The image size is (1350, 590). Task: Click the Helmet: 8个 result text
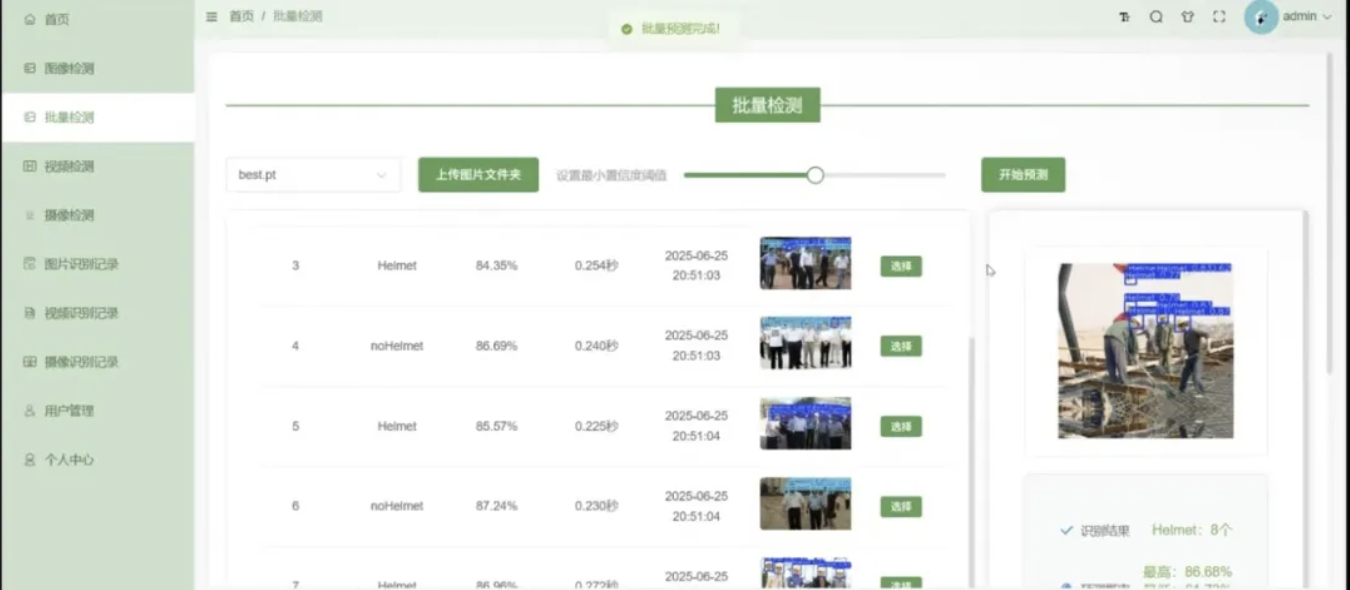pos(1192,530)
